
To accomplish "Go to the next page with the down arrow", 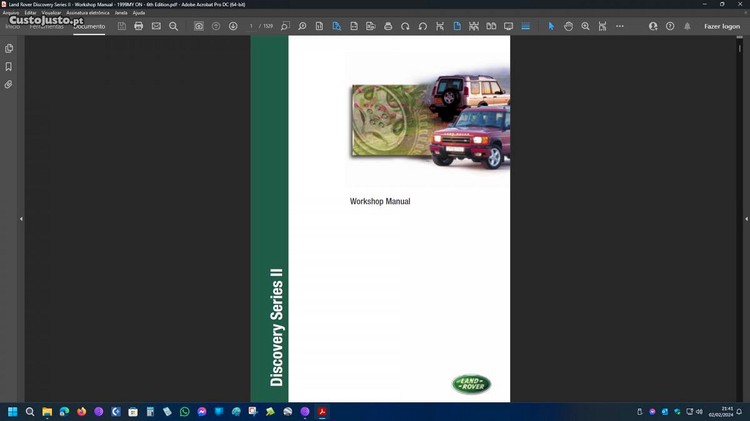I will click(x=233, y=26).
